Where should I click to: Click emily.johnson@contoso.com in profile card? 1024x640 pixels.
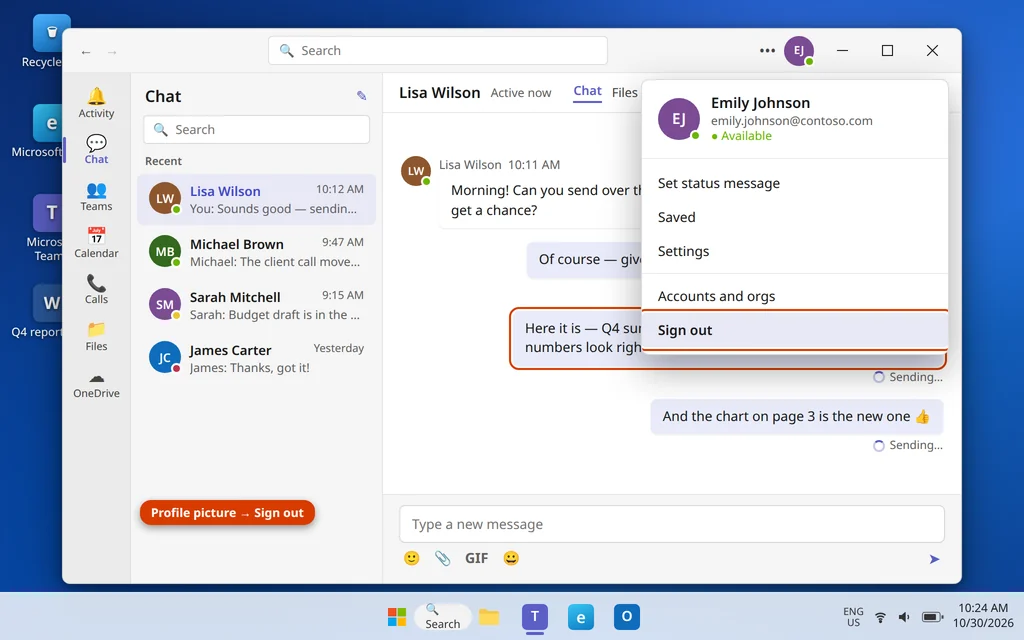[792, 120]
